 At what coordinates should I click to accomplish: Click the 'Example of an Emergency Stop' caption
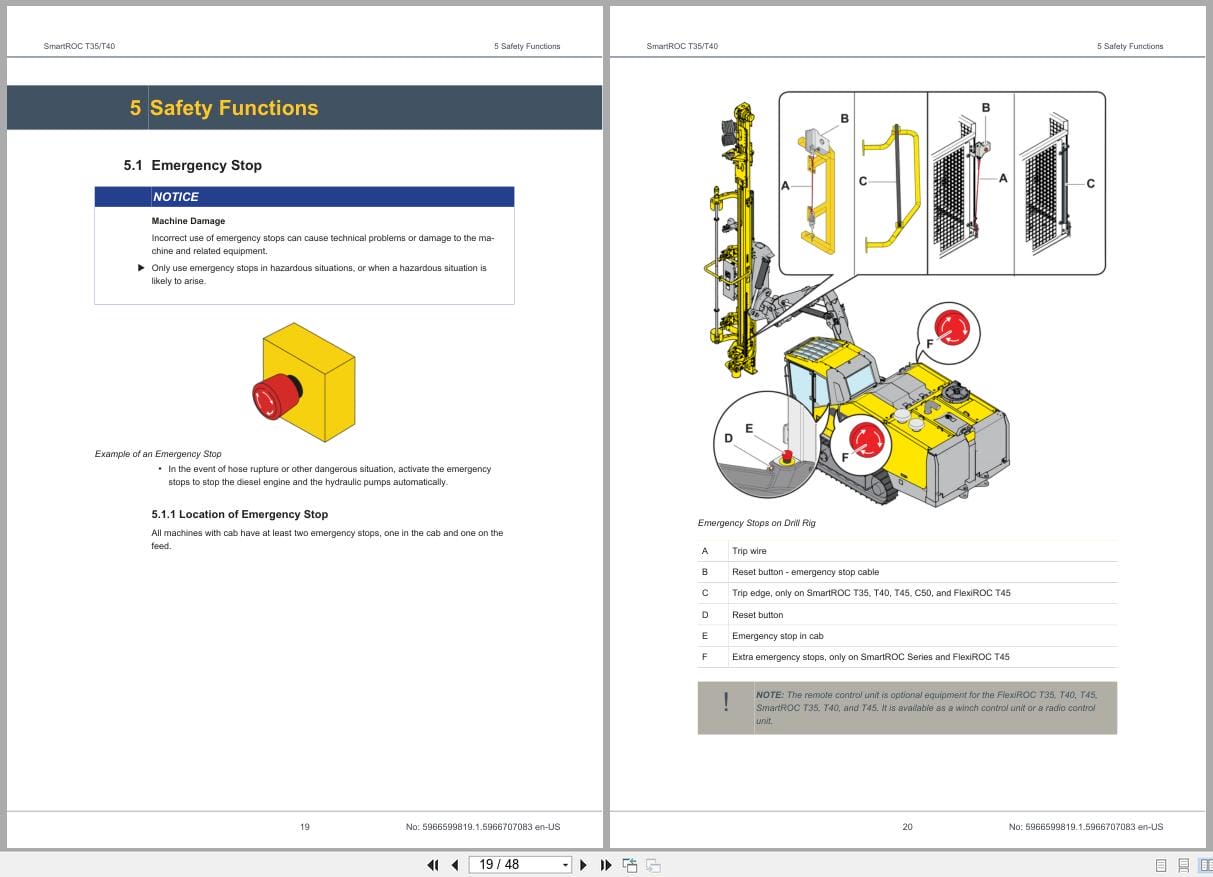pyautogui.click(x=158, y=454)
